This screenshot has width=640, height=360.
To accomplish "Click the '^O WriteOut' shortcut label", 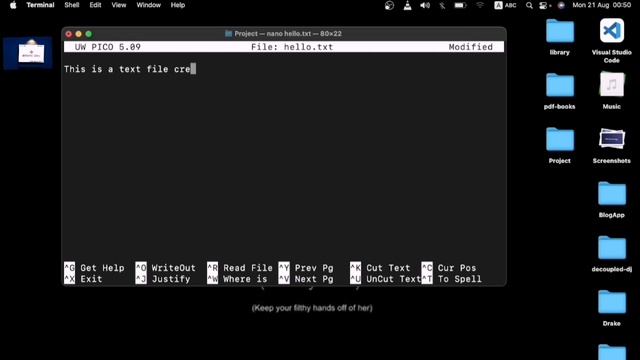I will [166, 268].
